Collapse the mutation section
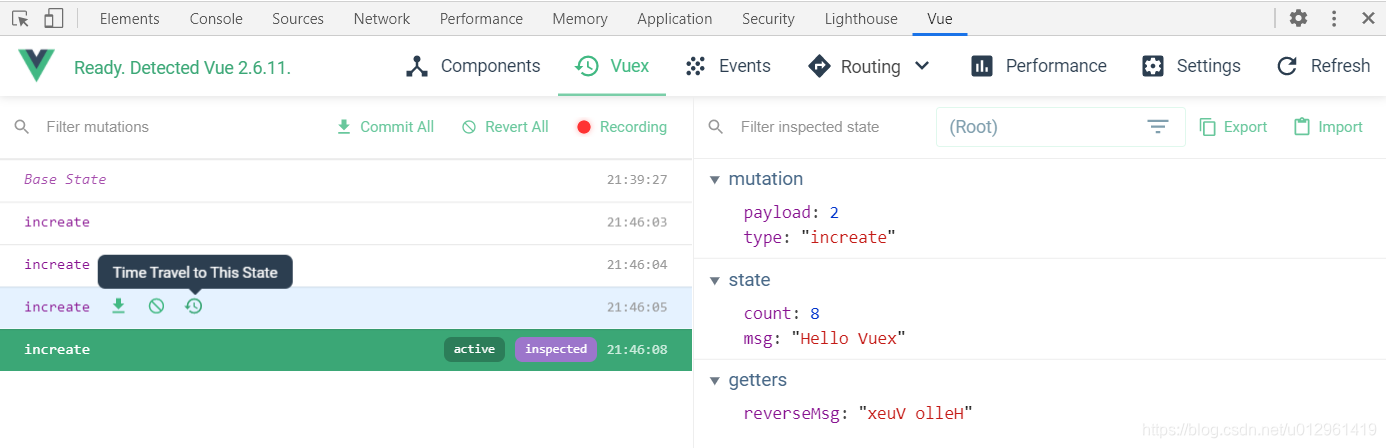The height and width of the screenshot is (448, 1386). click(x=714, y=180)
